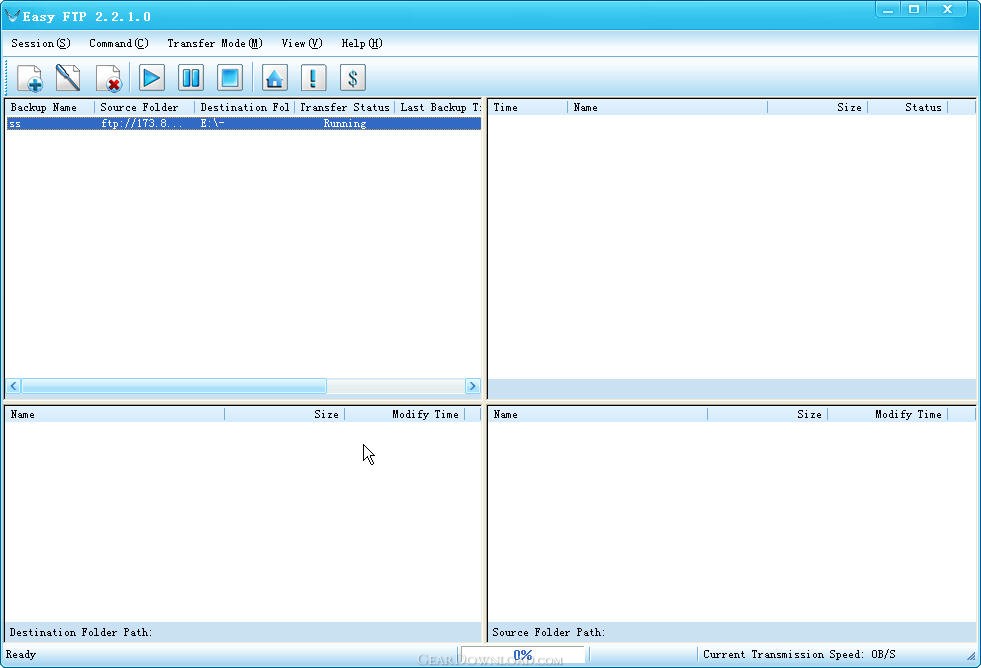This screenshot has width=981, height=668.
Task: Click the Time column header in log panel
Action: [x=528, y=108]
